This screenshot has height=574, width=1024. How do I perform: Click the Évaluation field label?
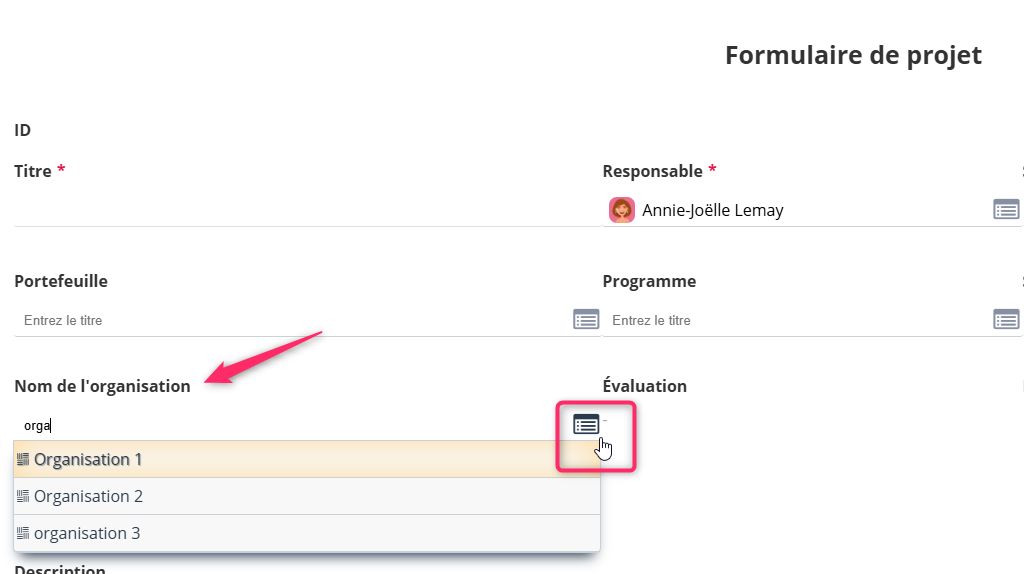point(644,386)
